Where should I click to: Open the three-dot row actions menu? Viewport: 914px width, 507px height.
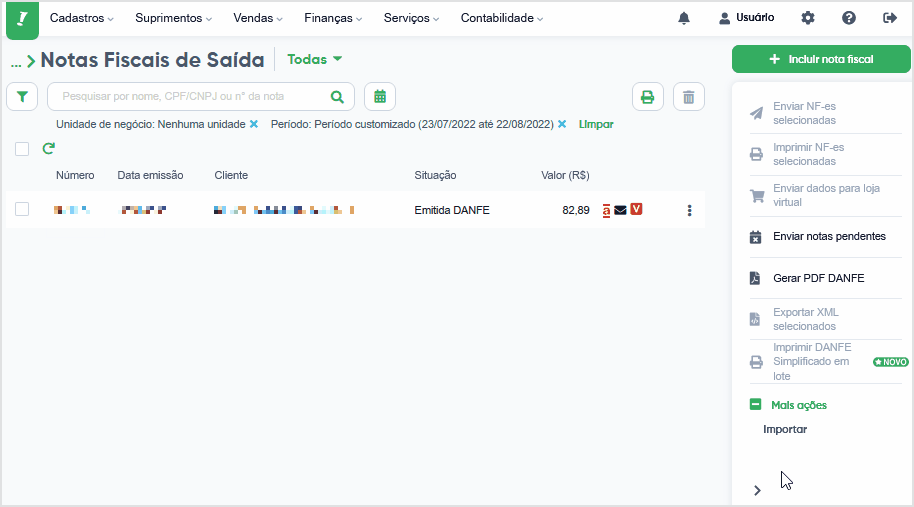[x=689, y=210]
